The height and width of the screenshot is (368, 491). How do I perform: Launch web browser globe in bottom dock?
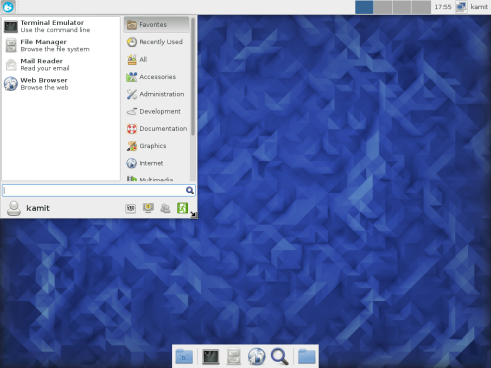257,357
